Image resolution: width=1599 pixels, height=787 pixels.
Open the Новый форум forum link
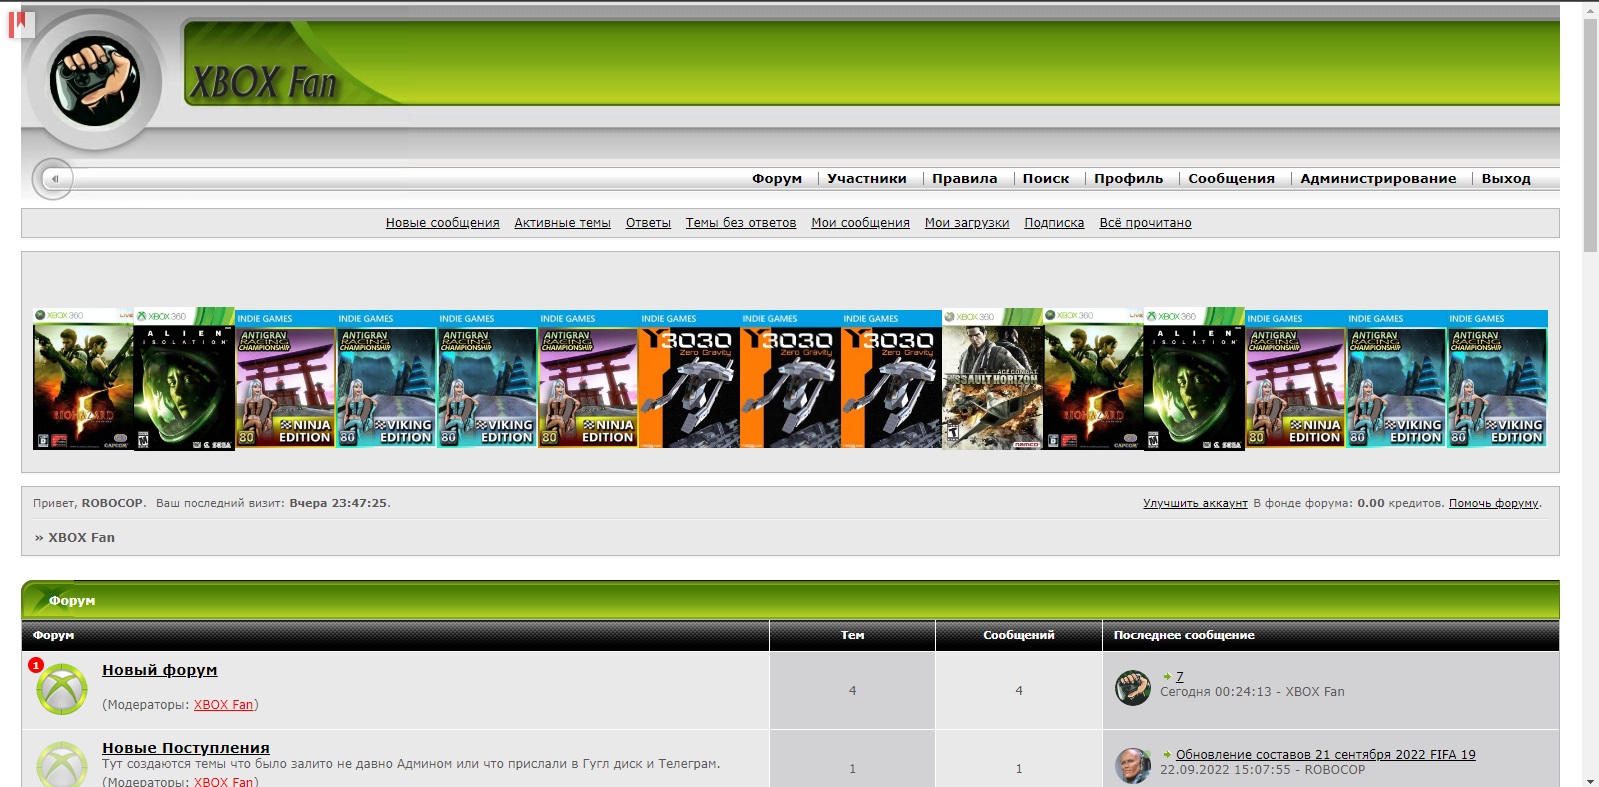(160, 670)
